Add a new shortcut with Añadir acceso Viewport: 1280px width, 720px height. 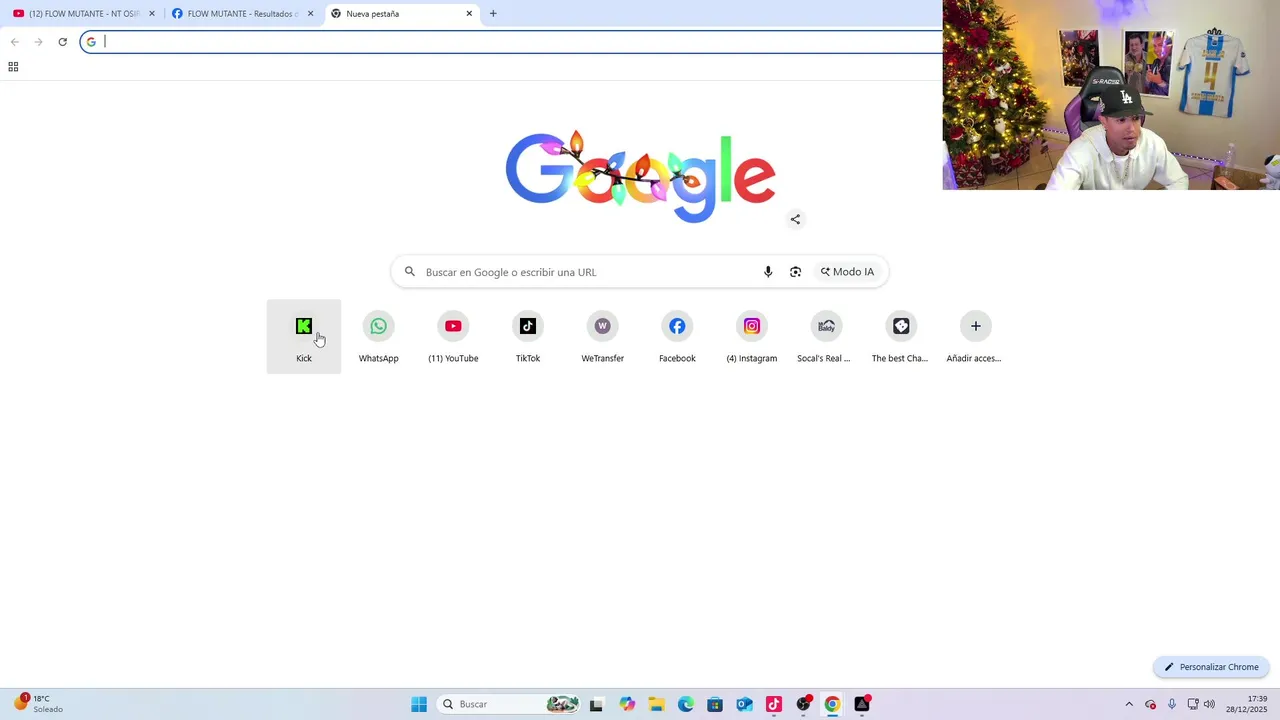[975, 337]
